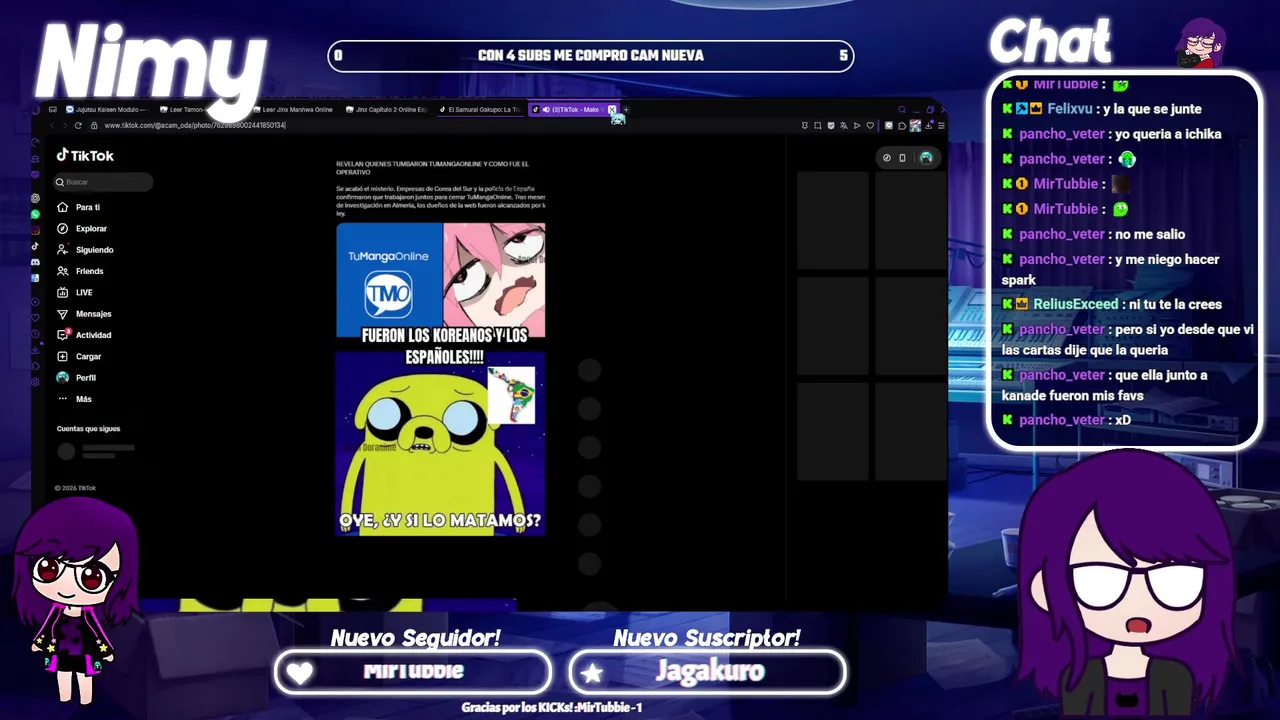Click the 'REVELAN QUIENES TUMBARON TUMANGAONLINE' caption
This screenshot has height=720, width=1280.
(432, 168)
